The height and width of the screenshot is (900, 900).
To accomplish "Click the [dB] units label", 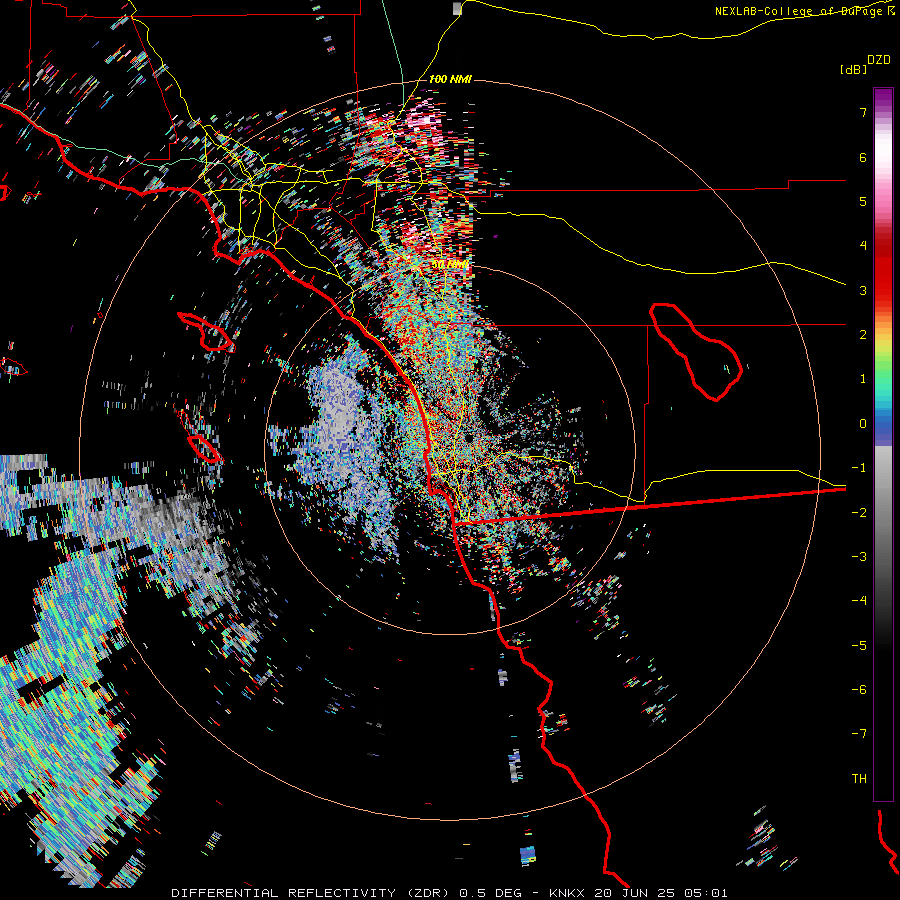I will coord(853,70).
